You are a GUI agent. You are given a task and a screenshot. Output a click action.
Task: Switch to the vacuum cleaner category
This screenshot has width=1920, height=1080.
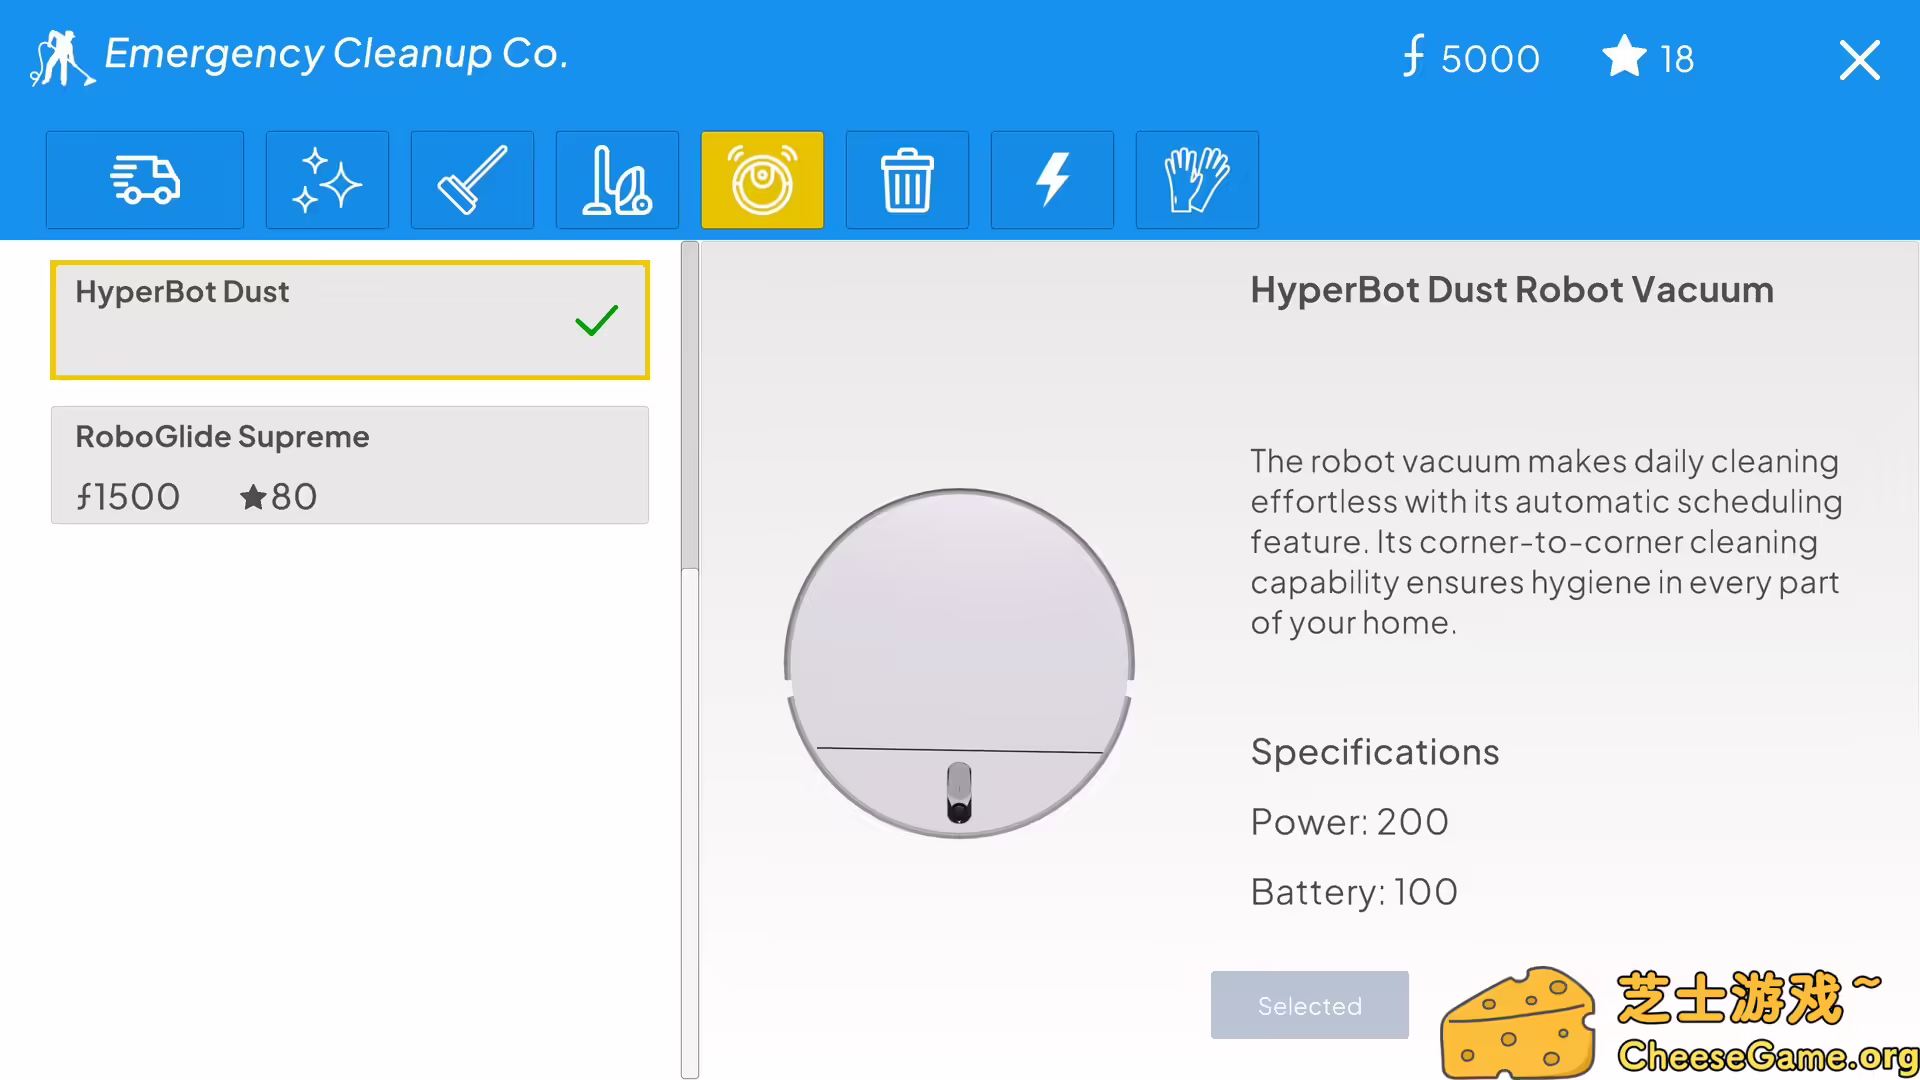(x=617, y=180)
